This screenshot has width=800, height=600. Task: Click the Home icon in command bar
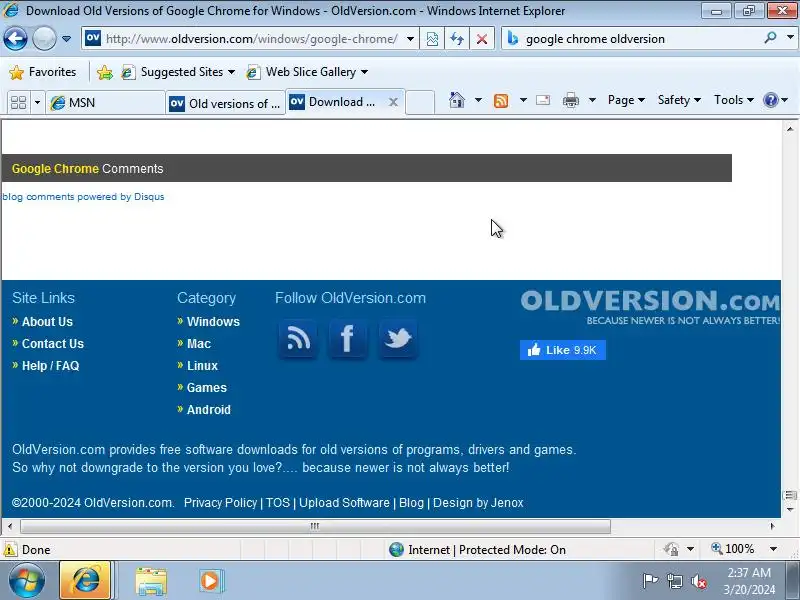(457, 100)
